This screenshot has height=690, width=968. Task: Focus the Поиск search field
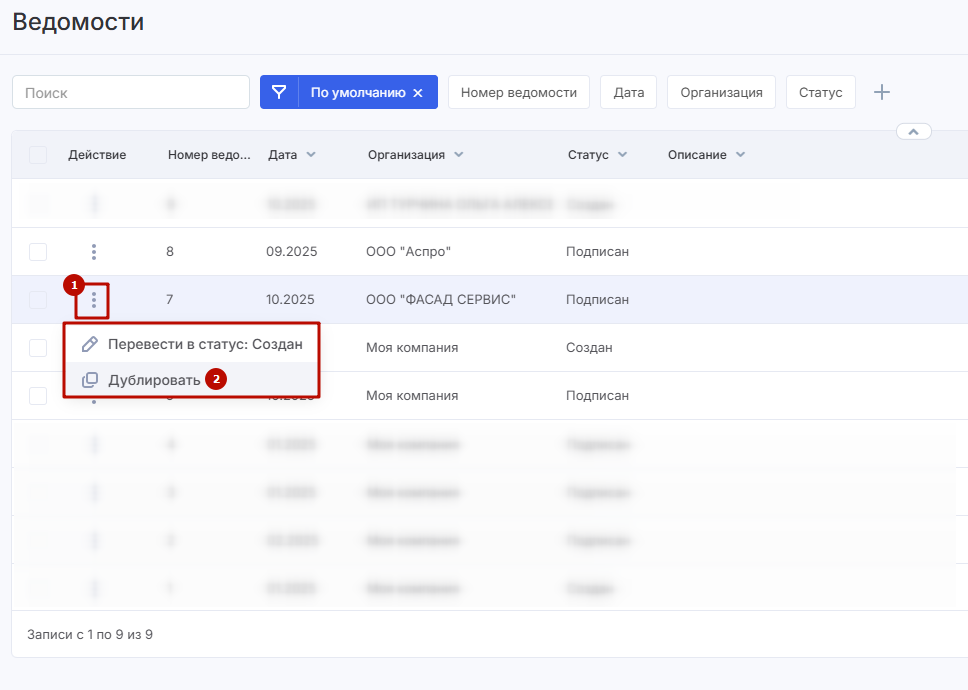131,92
